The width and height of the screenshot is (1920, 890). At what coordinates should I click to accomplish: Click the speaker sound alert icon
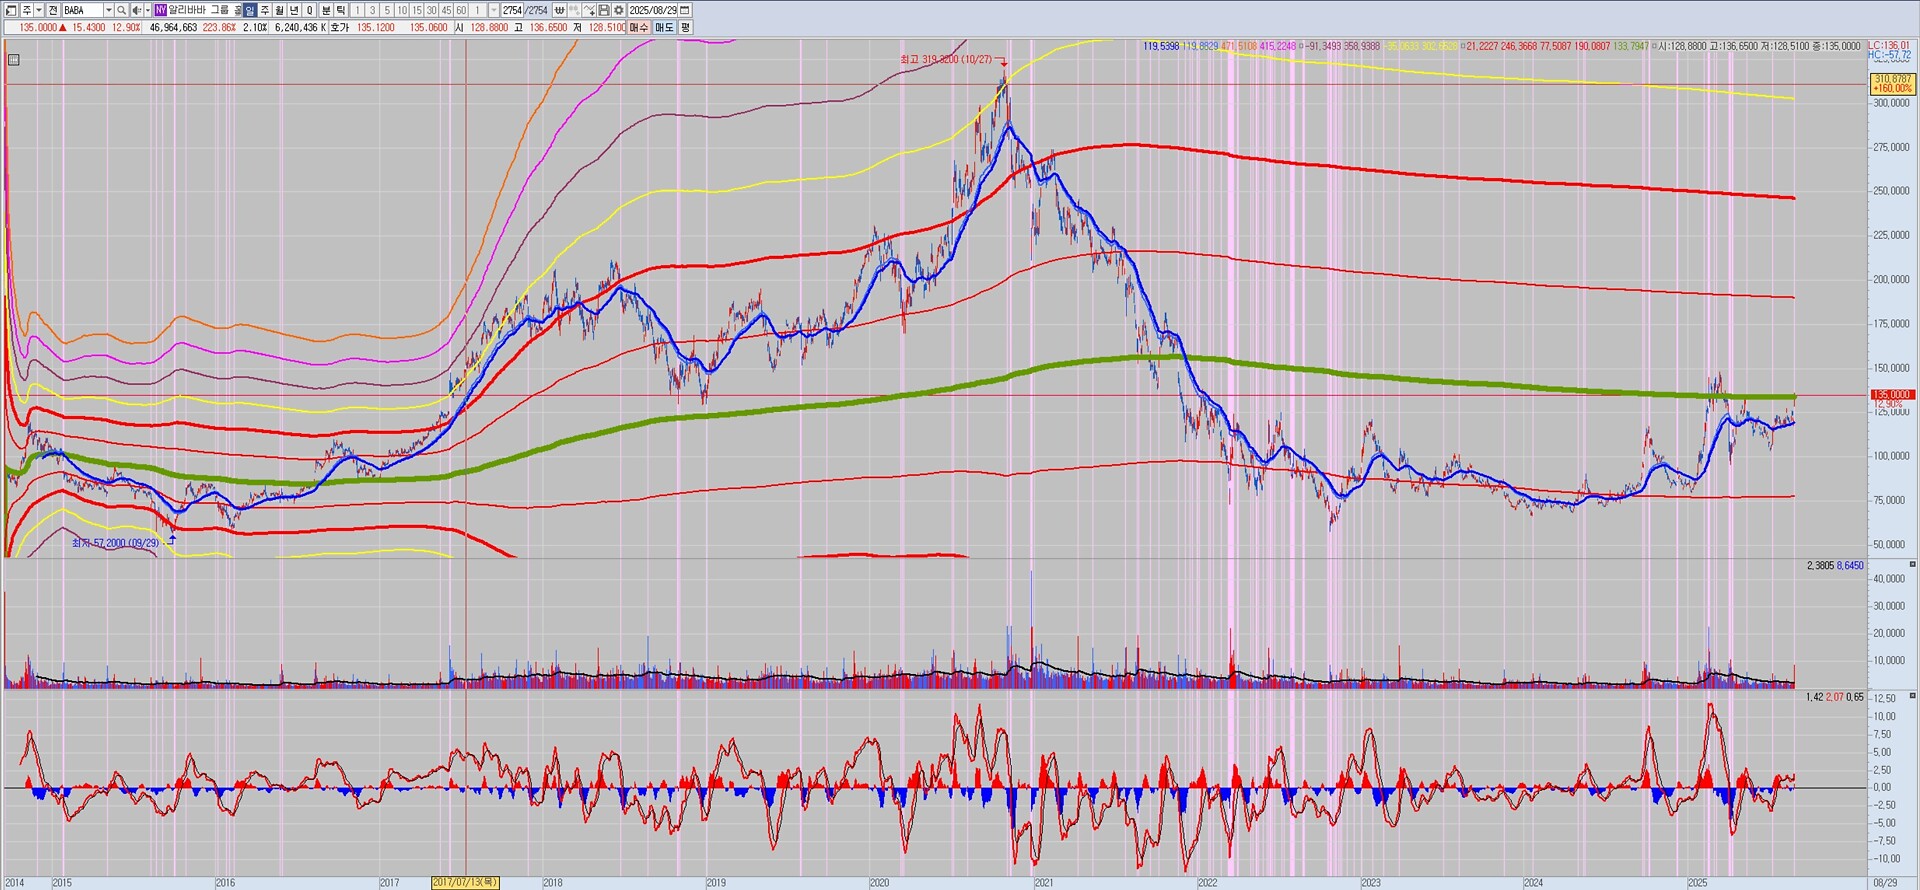pyautogui.click(x=136, y=10)
